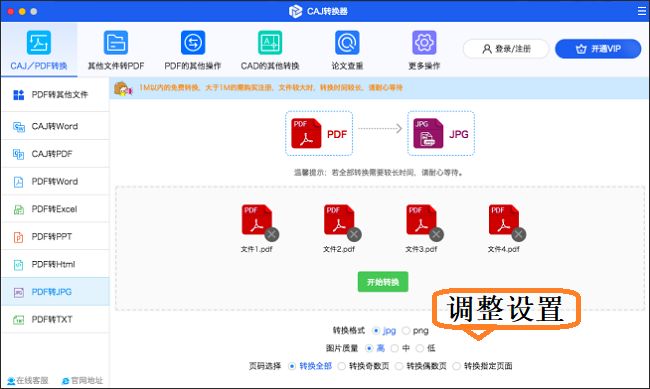Select PDF转Html in the sidebar
650x389 pixels.
coord(55,264)
